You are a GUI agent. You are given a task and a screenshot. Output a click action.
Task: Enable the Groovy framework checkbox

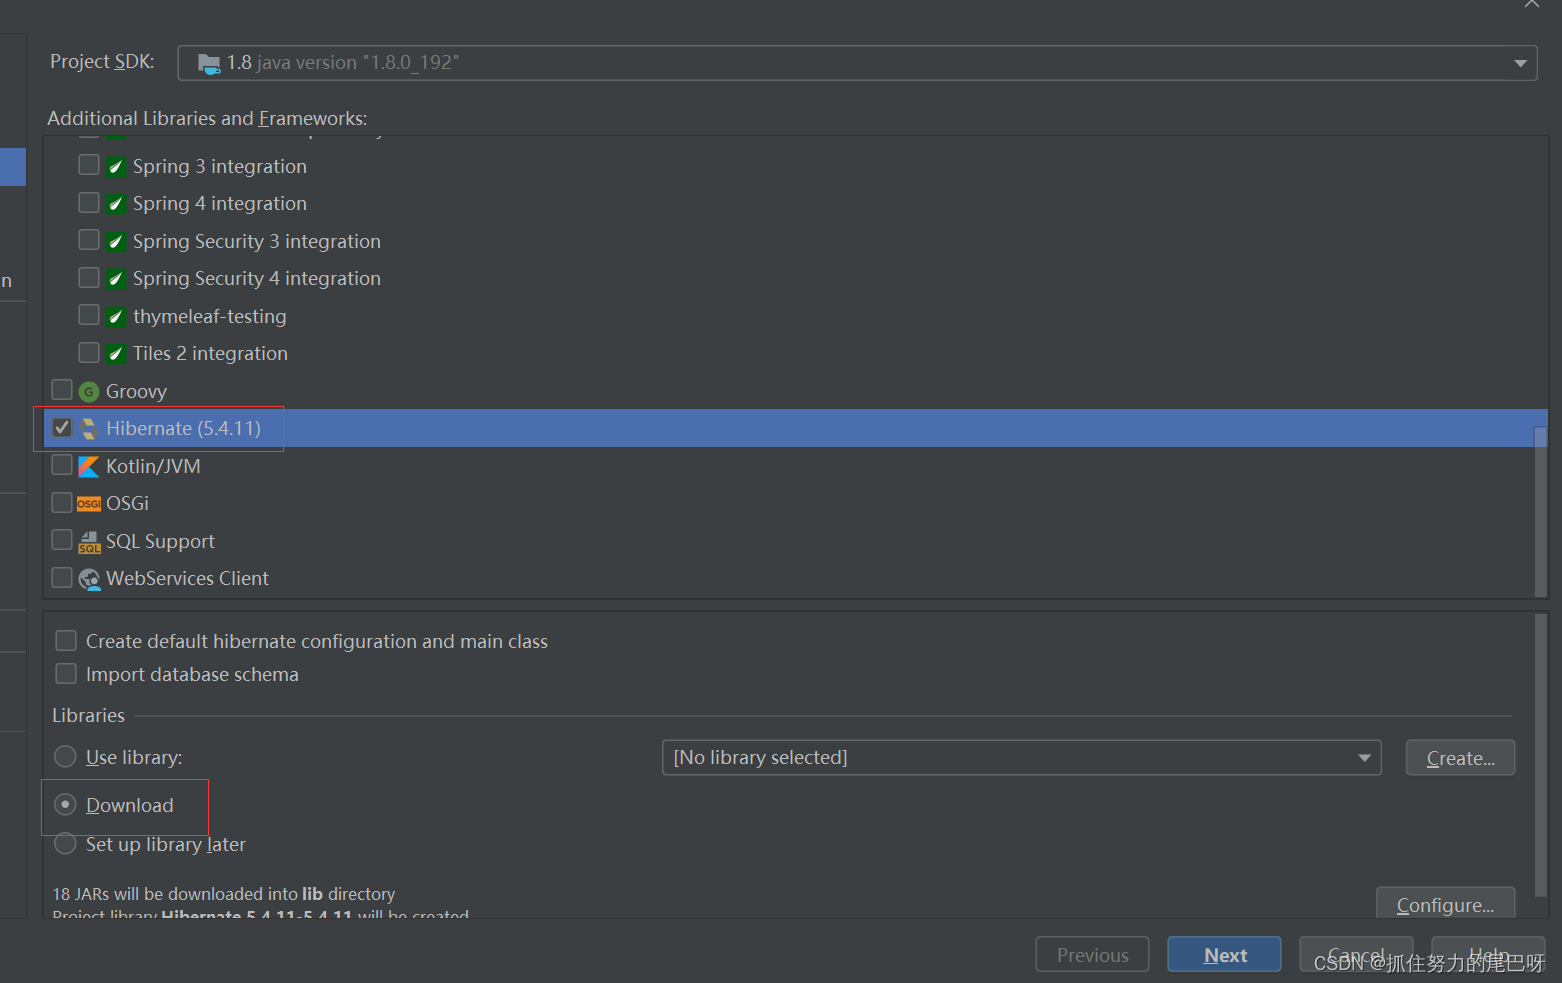62,390
